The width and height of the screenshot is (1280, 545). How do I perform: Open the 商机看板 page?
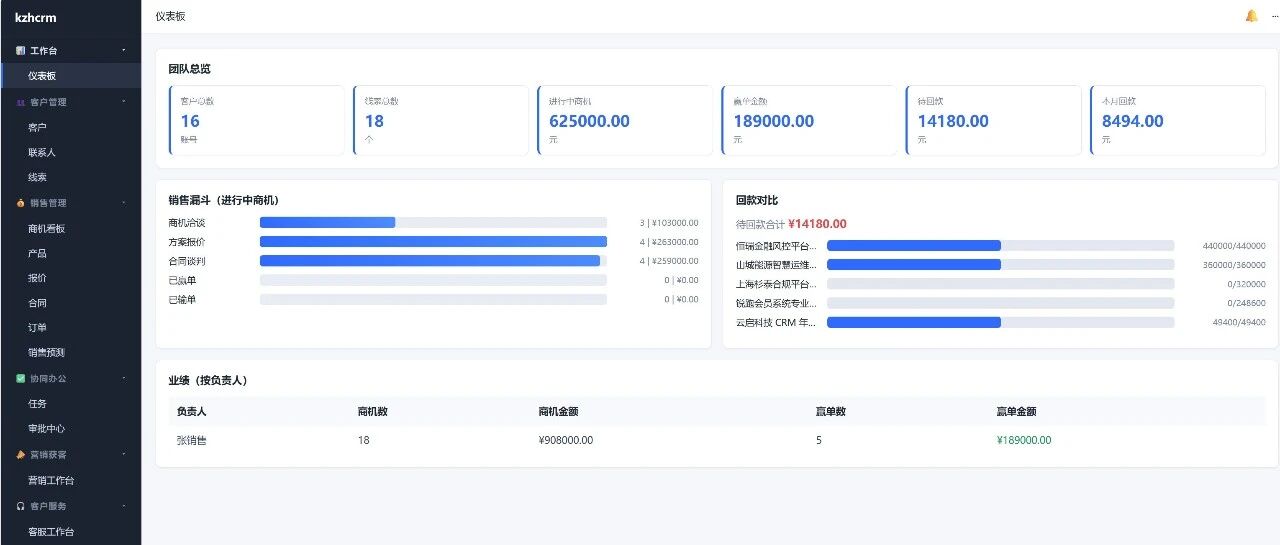click(70, 229)
